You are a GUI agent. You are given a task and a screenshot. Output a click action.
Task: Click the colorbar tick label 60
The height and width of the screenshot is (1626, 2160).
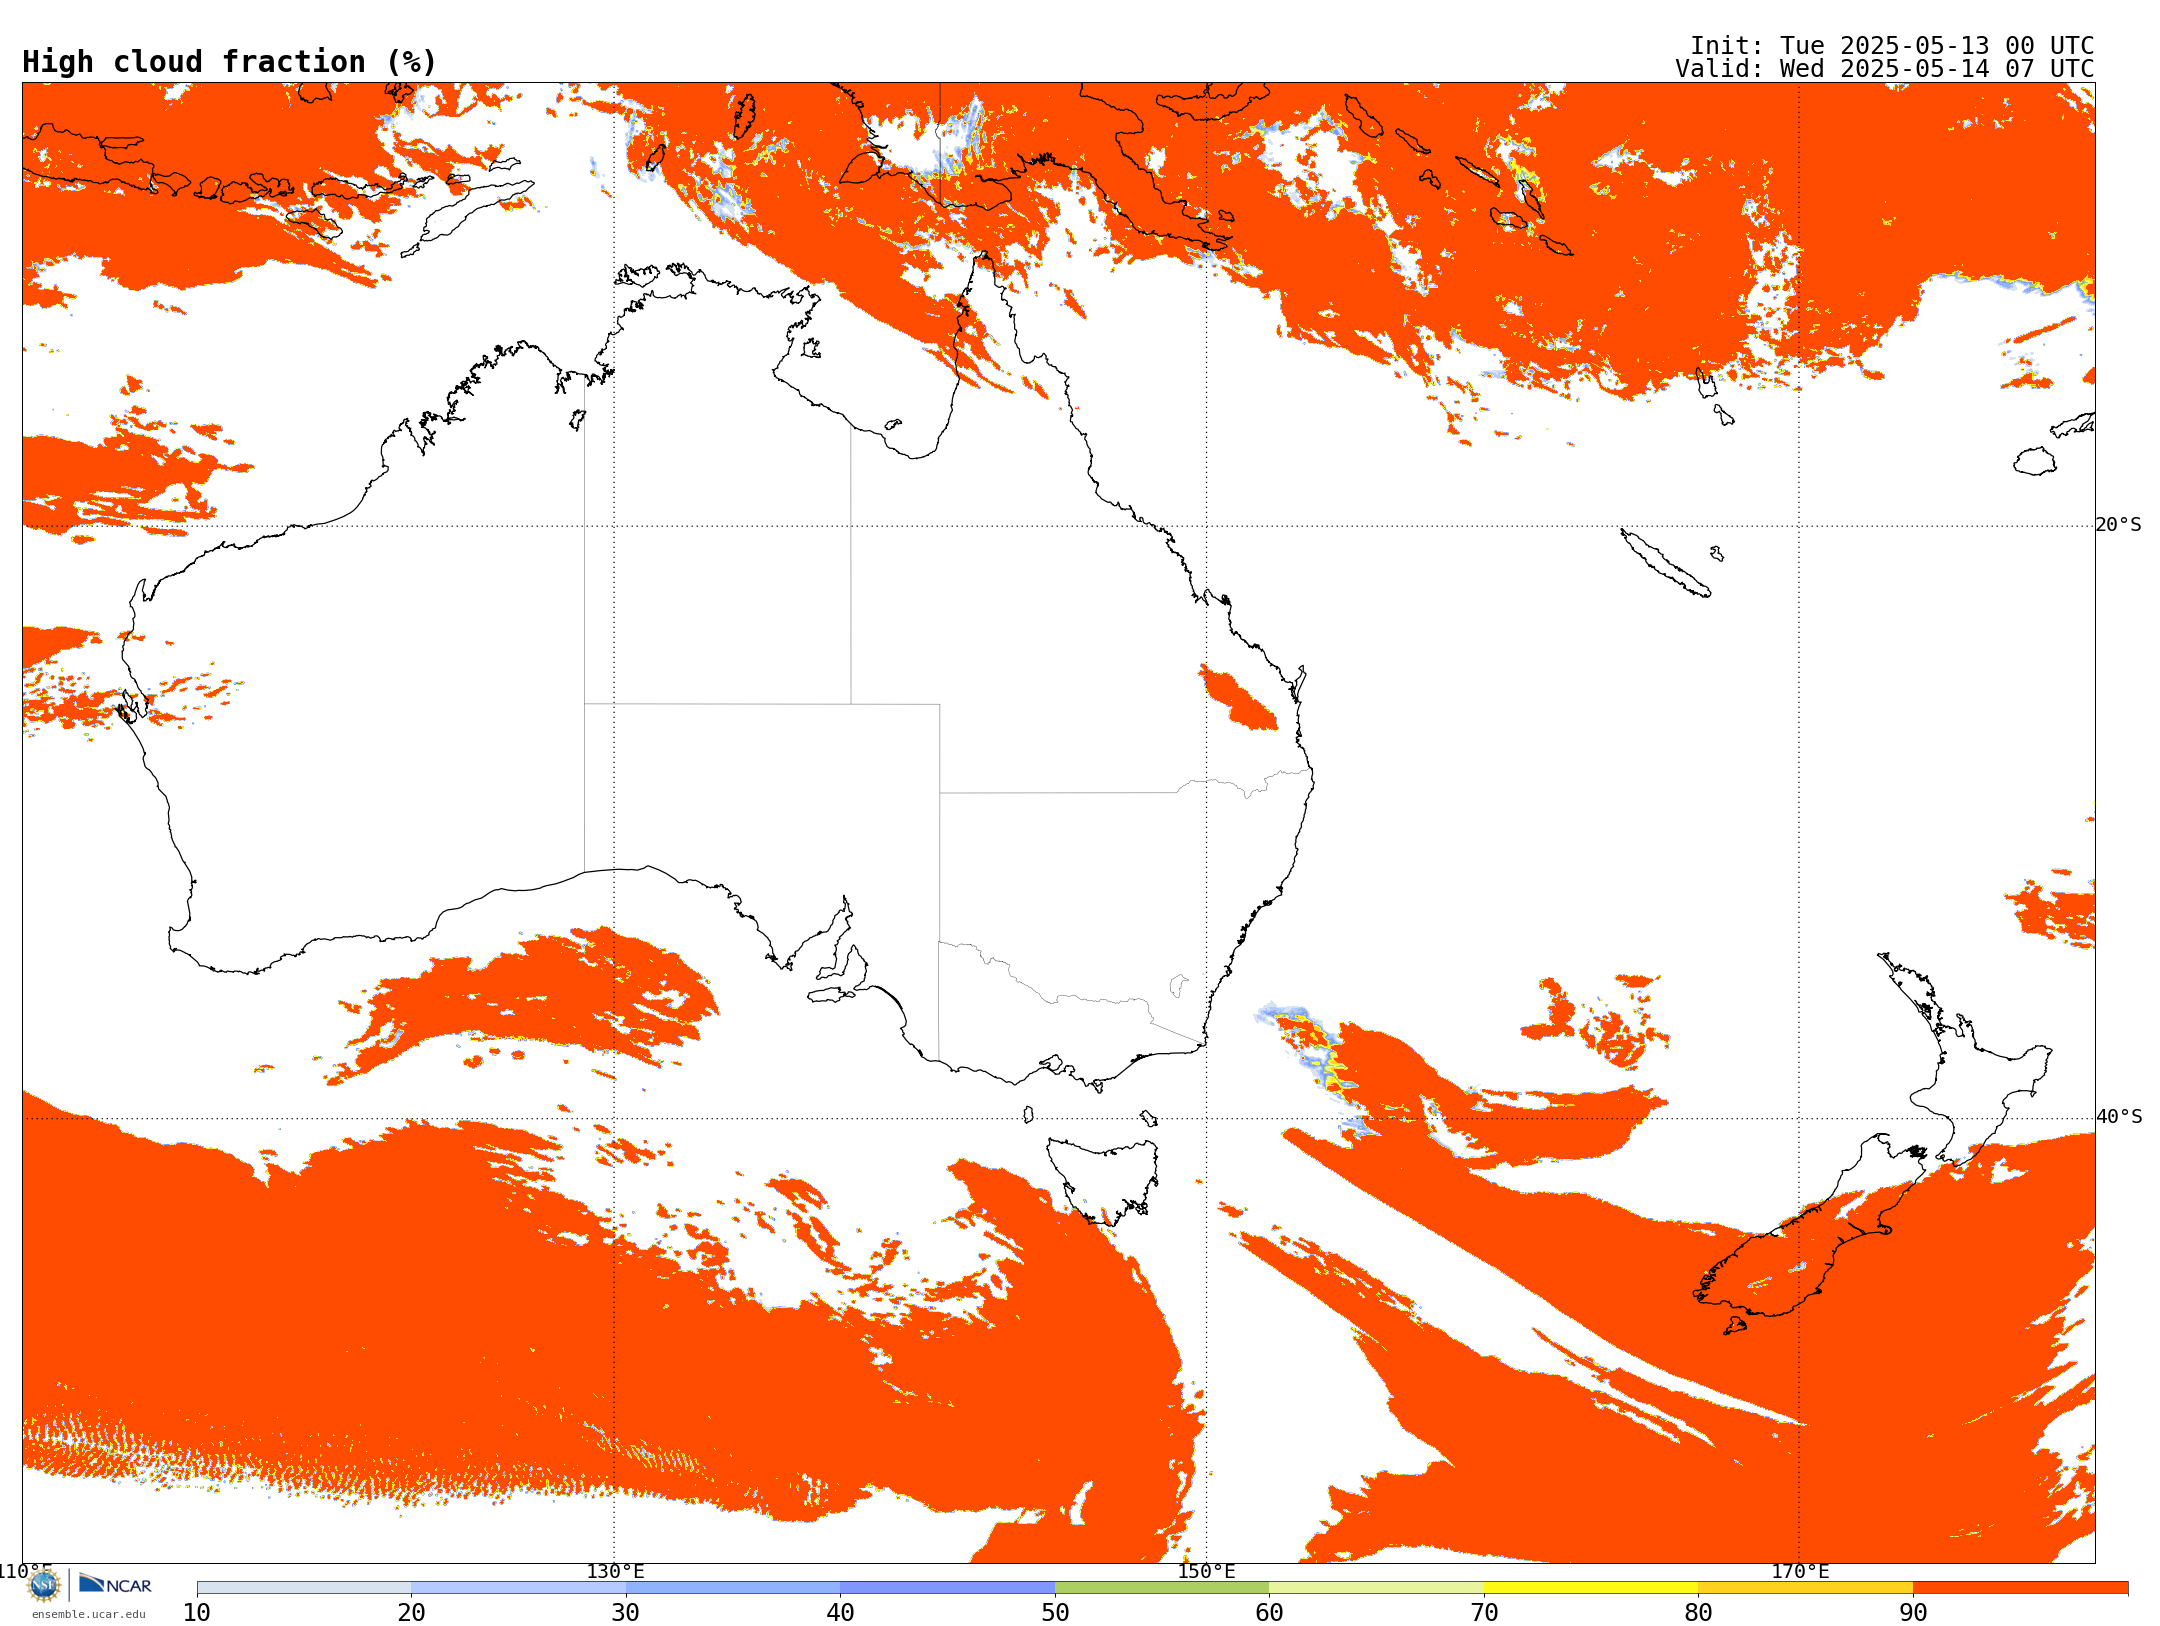[x=1269, y=1613]
